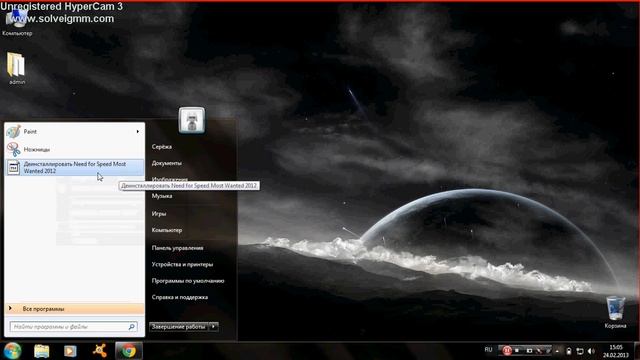Open Игры in the Start menu
Viewport: 640px width, 360px height.
(159, 213)
